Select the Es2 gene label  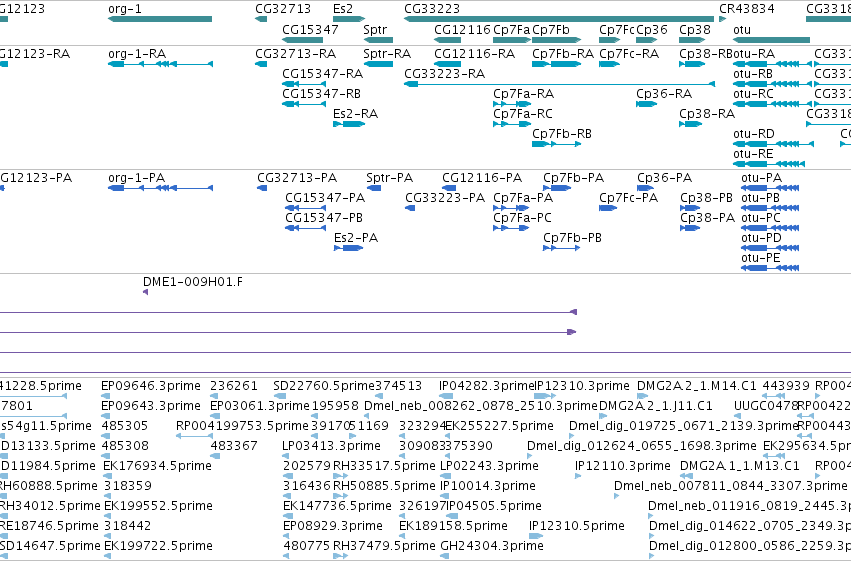(343, 9)
